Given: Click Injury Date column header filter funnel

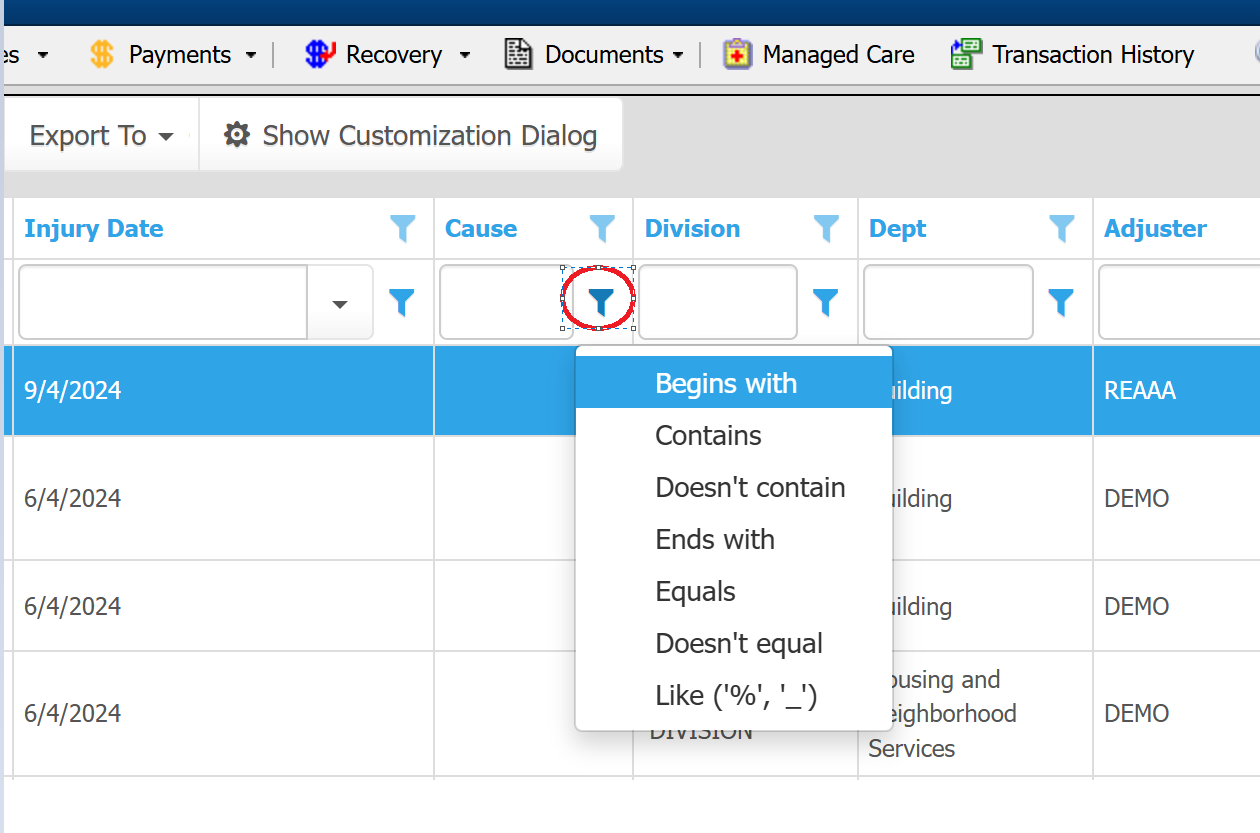Looking at the screenshot, I should point(402,229).
